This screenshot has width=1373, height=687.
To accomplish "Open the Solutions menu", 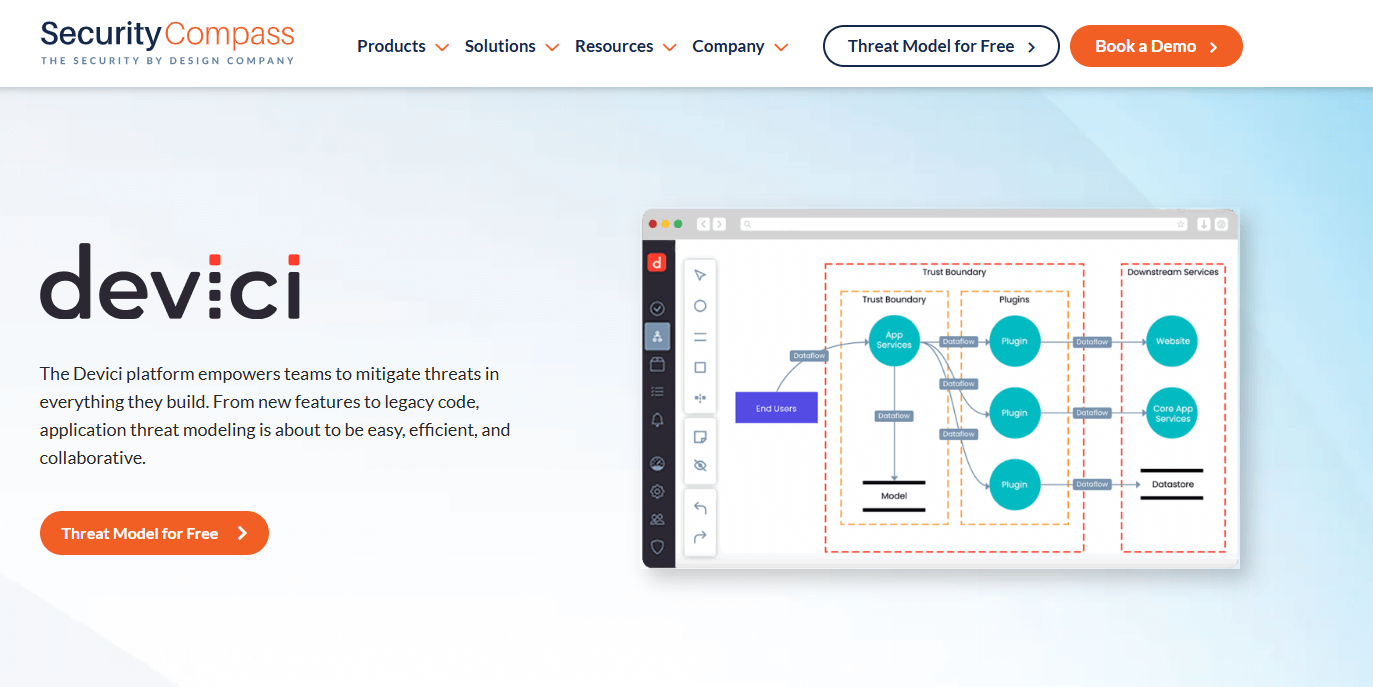I will [x=500, y=46].
